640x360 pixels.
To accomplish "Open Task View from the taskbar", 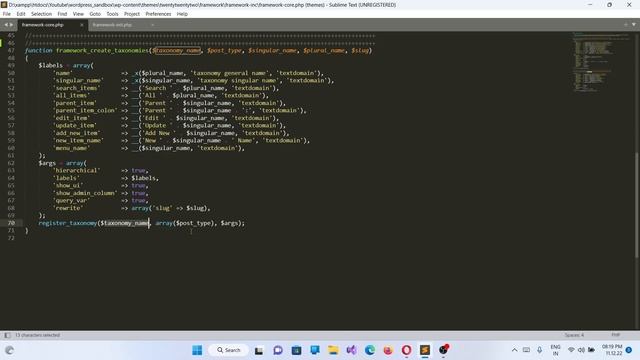I will pyautogui.click(x=259, y=350).
